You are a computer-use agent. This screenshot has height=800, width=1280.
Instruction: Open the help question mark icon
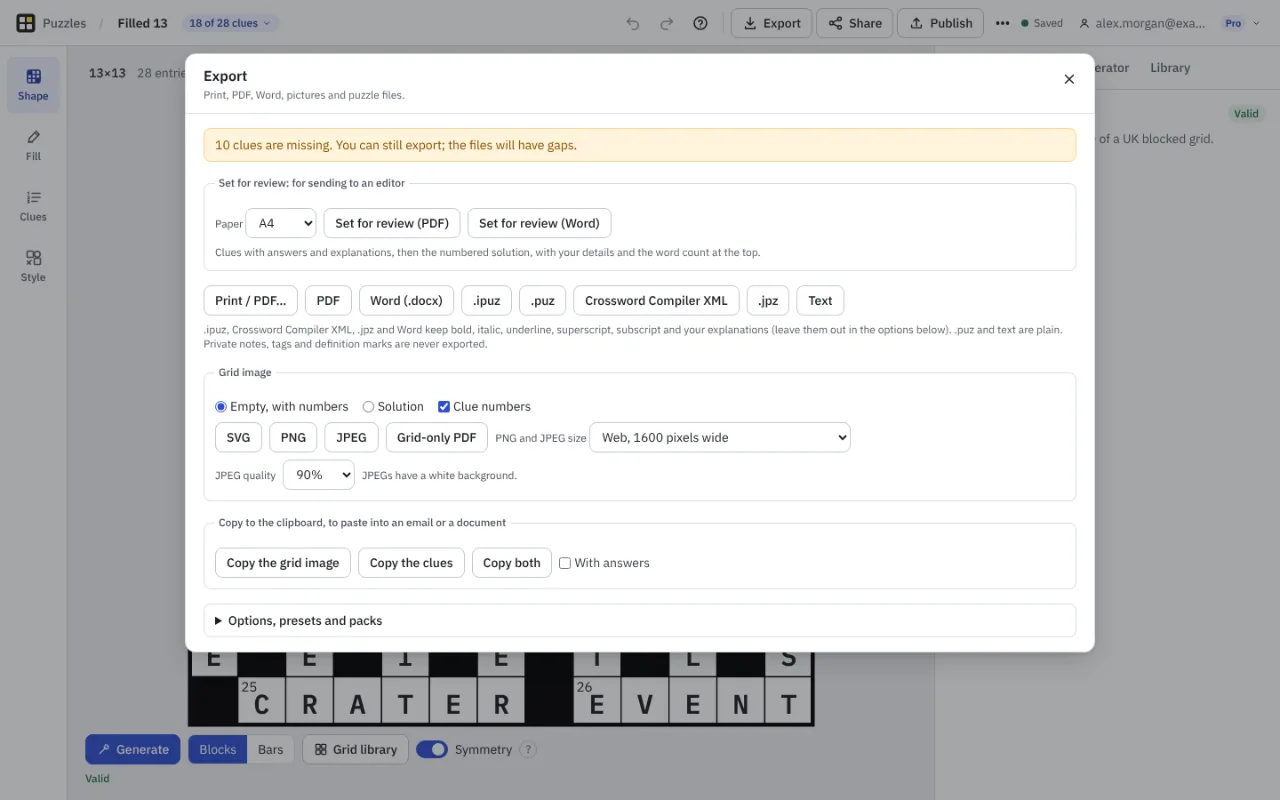pyautogui.click(x=700, y=23)
